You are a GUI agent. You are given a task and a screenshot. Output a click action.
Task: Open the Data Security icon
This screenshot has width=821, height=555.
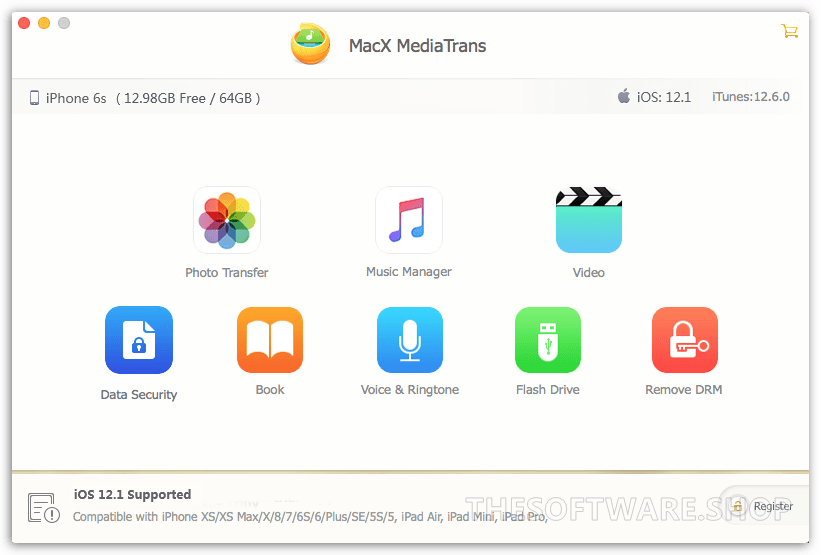(139, 340)
